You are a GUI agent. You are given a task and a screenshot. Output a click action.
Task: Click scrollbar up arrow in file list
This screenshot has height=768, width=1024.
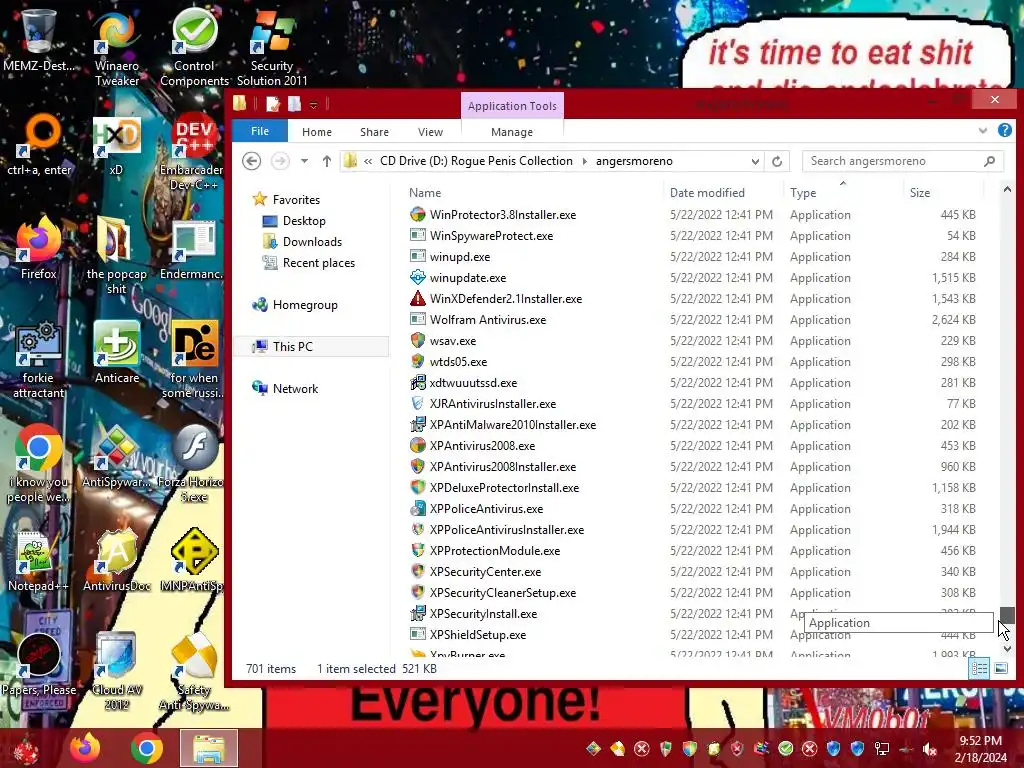tap(1007, 190)
